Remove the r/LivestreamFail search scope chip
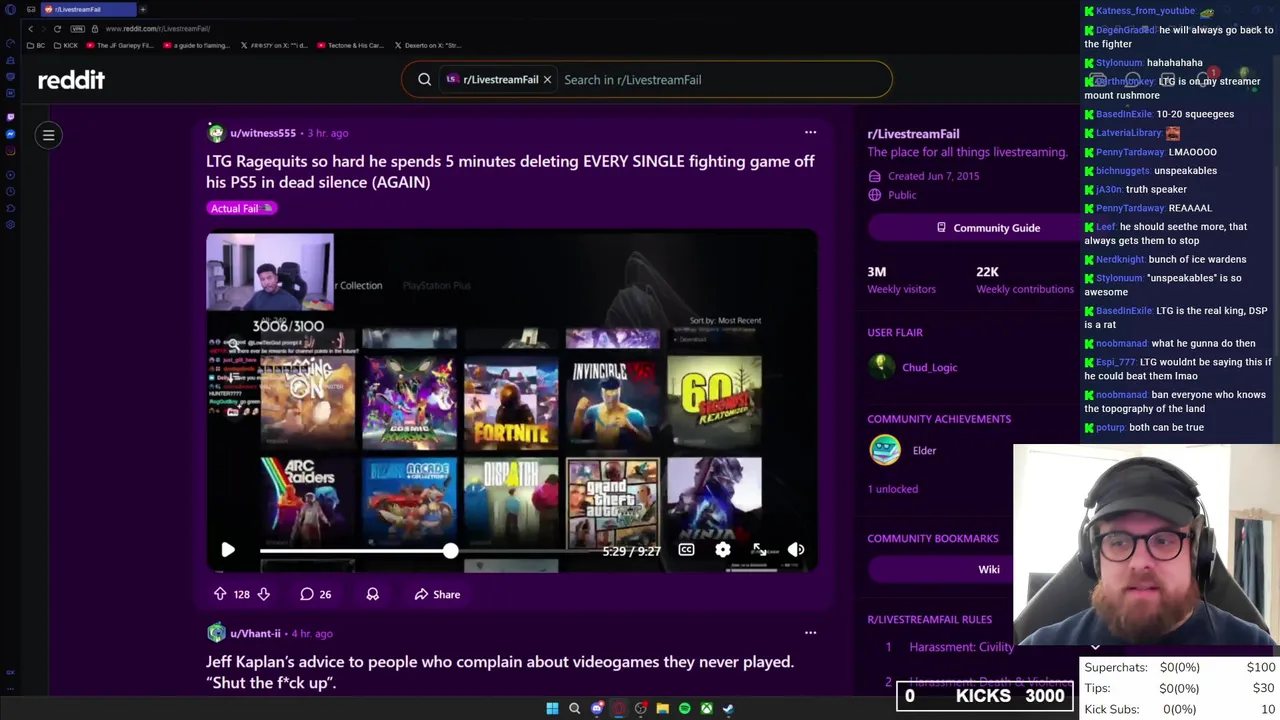This screenshot has height=720, width=1280. [547, 80]
